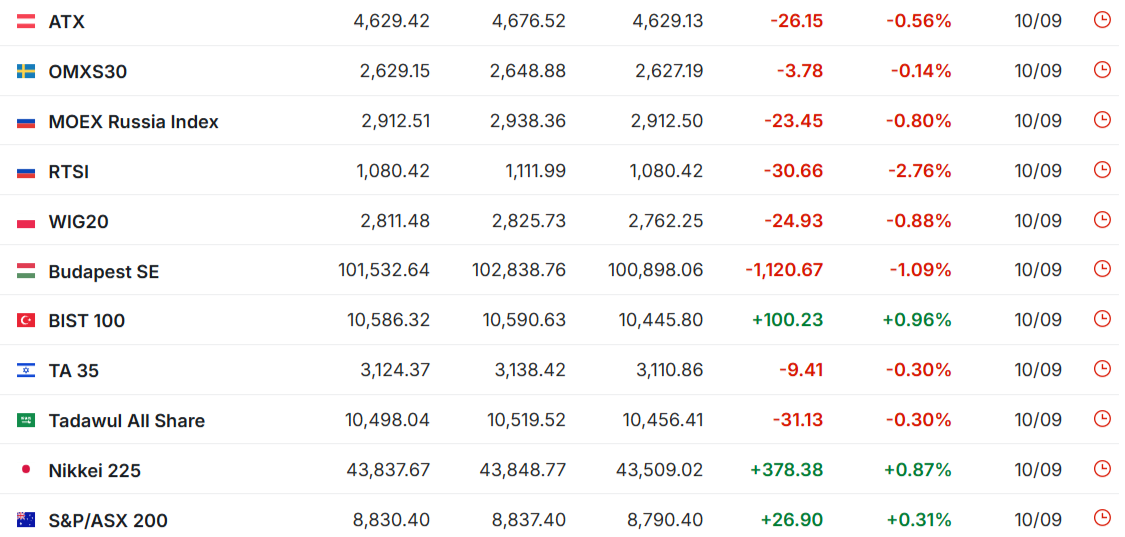The width and height of the screenshot is (1125, 537).
Task: Click the Saudi flag beside Tadawul All Share
Action: (x=26, y=420)
